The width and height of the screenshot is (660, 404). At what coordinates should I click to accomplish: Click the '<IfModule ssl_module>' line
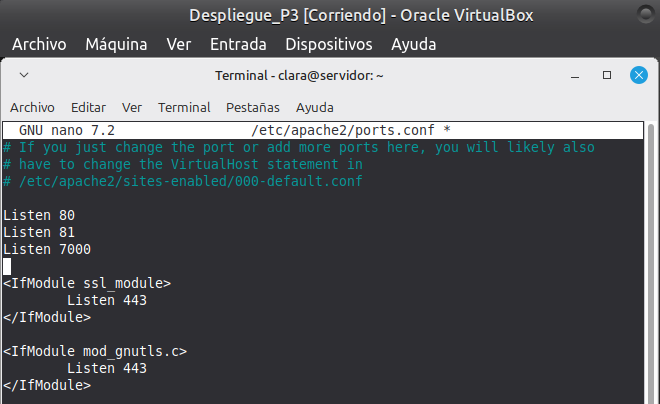[x=87, y=283]
